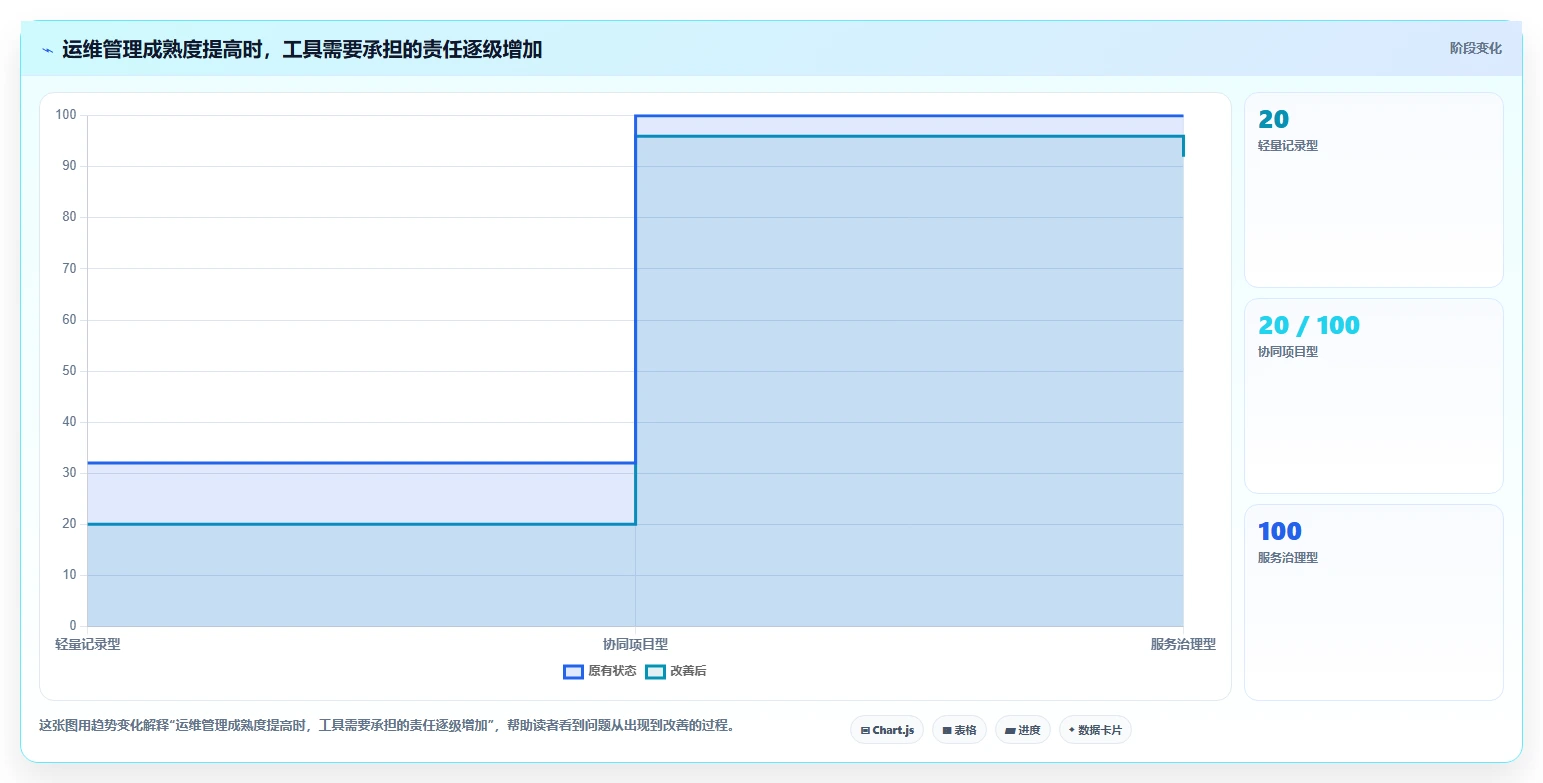Select the Chart.js tag

point(887,730)
